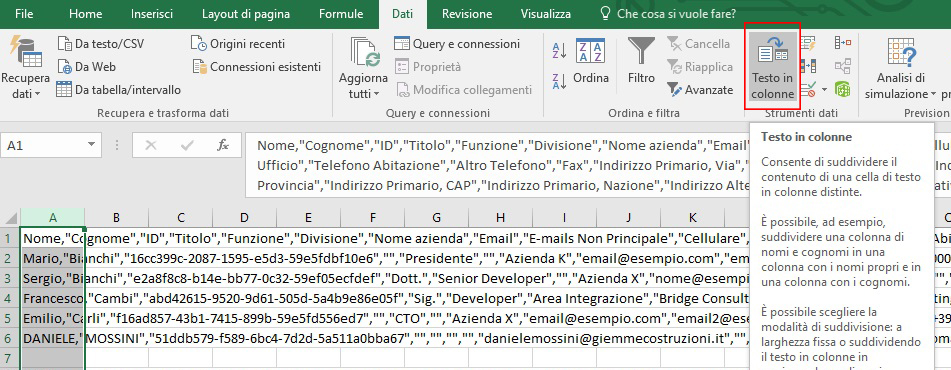
Task: Click cell A2 starting with Mario
Action: pyautogui.click(x=53, y=258)
